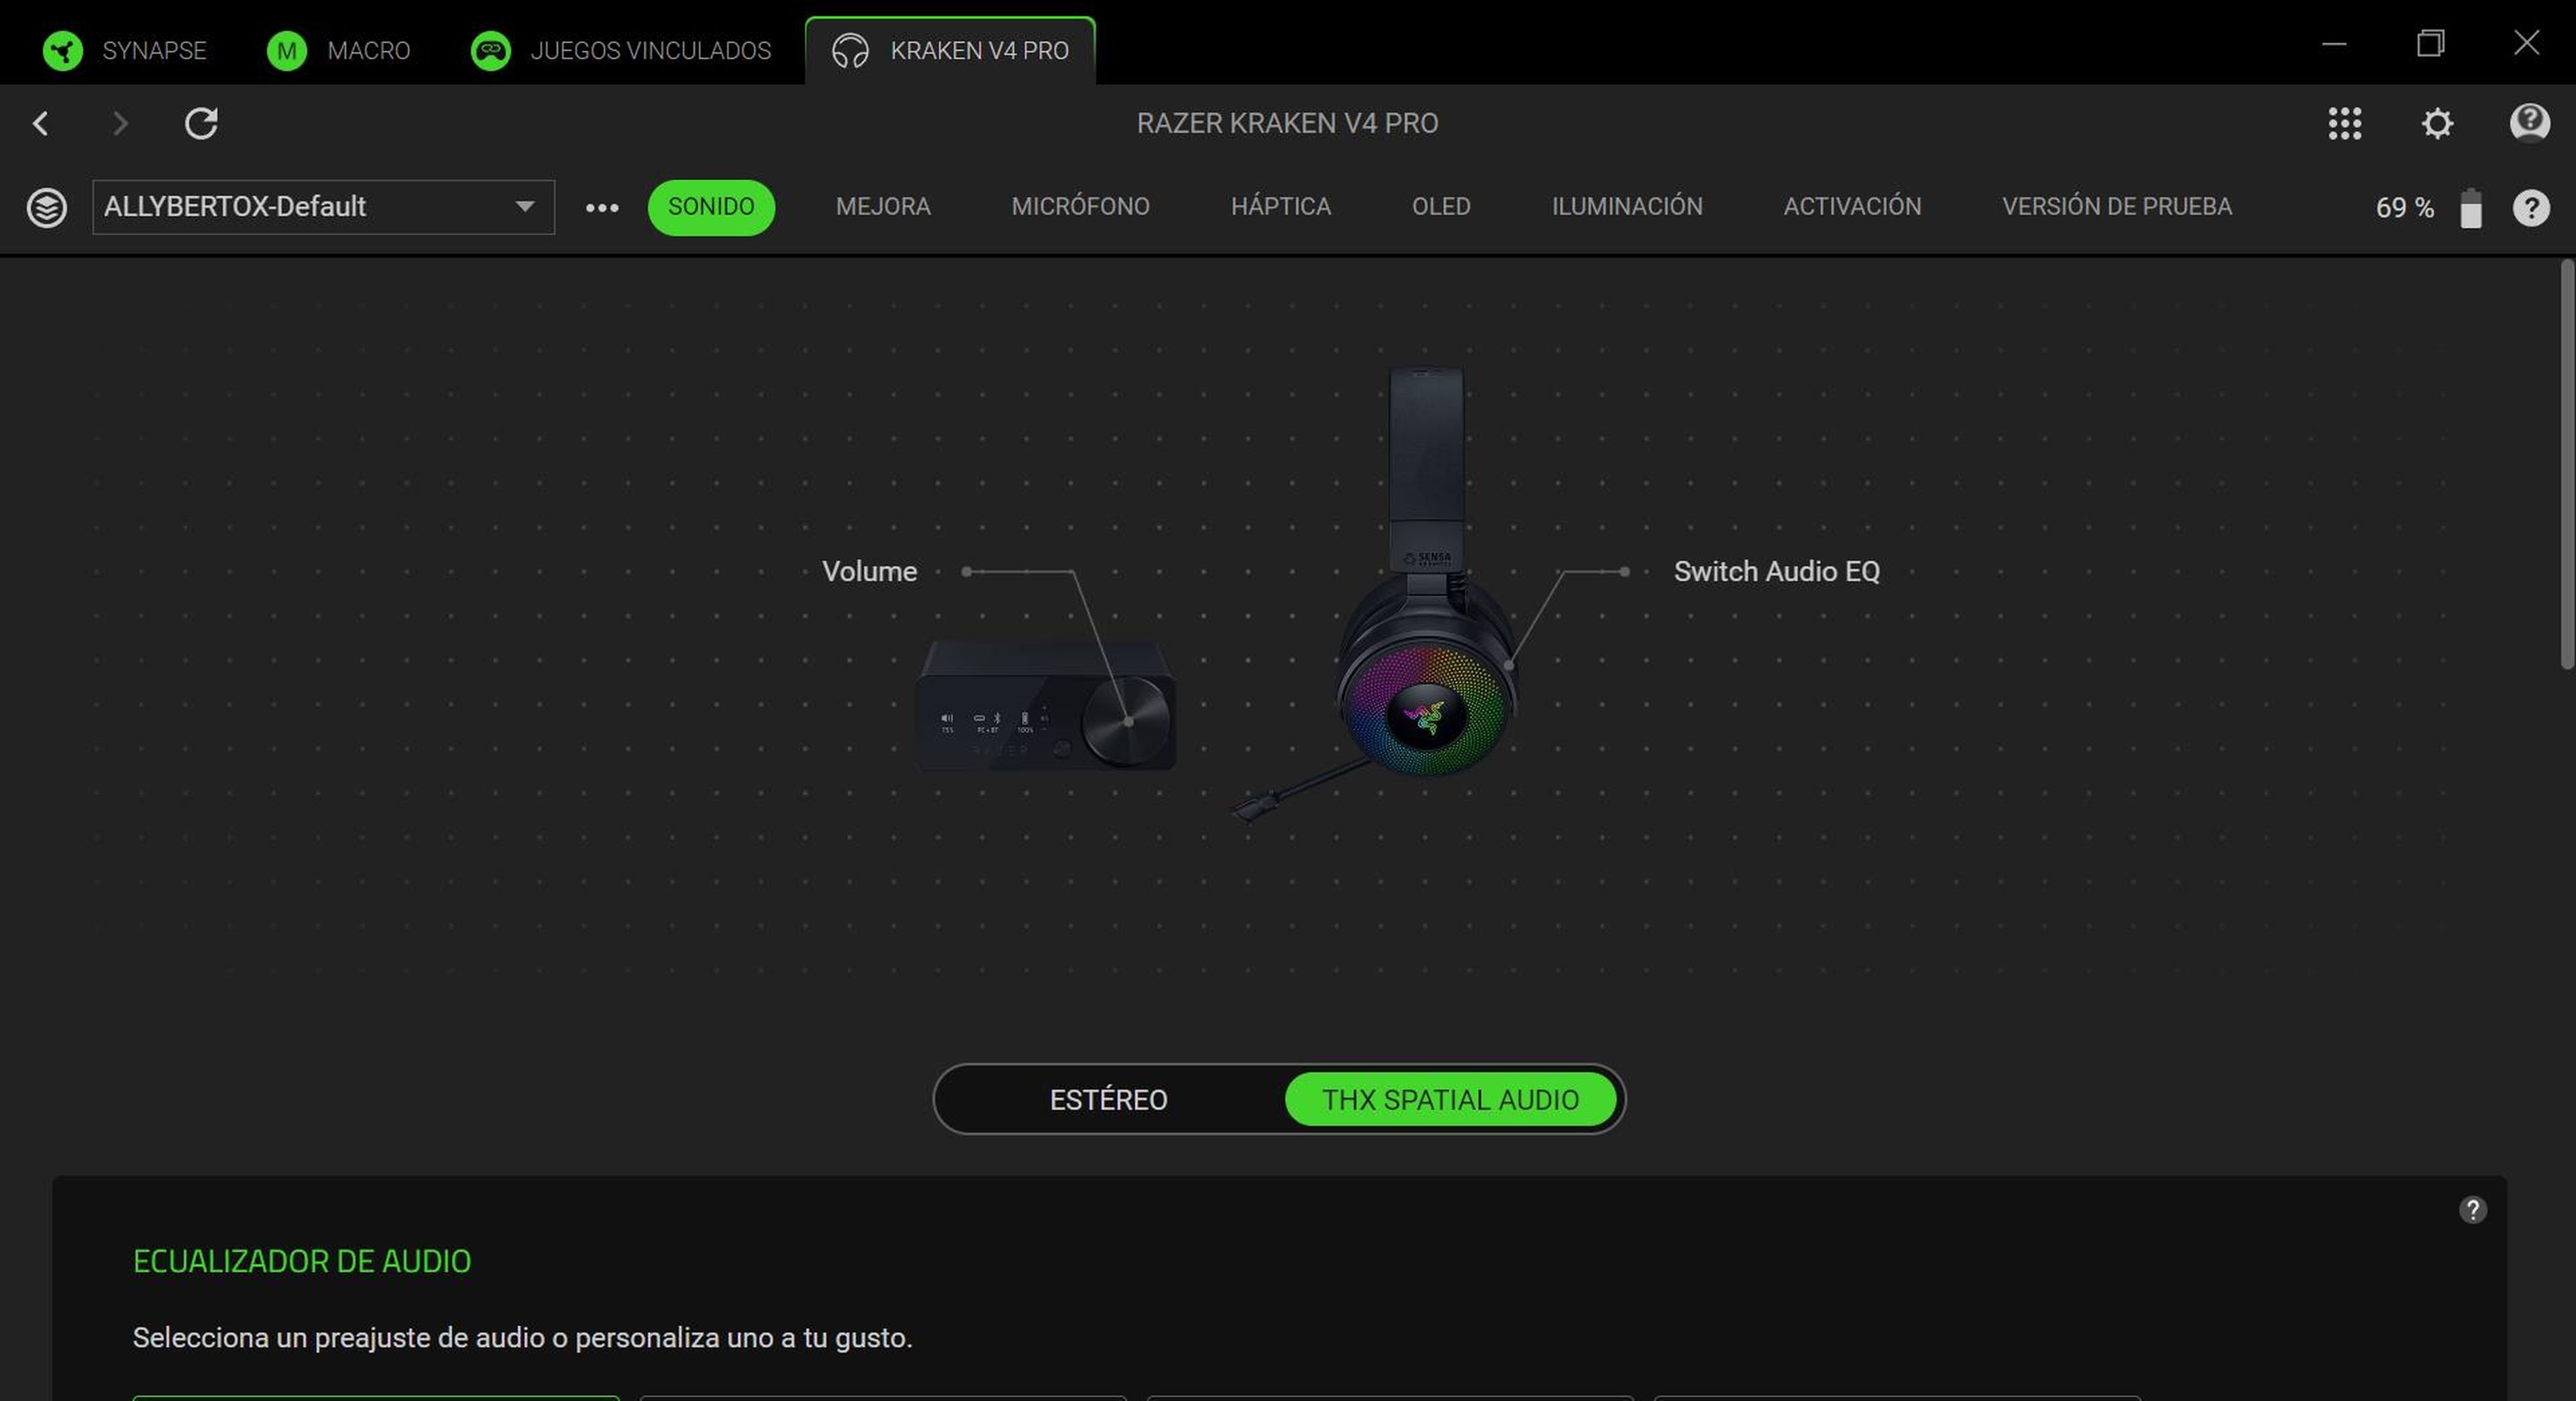Click the vertical scrollbar on the right
Image resolution: width=2576 pixels, height=1401 pixels.
pos(2565,450)
